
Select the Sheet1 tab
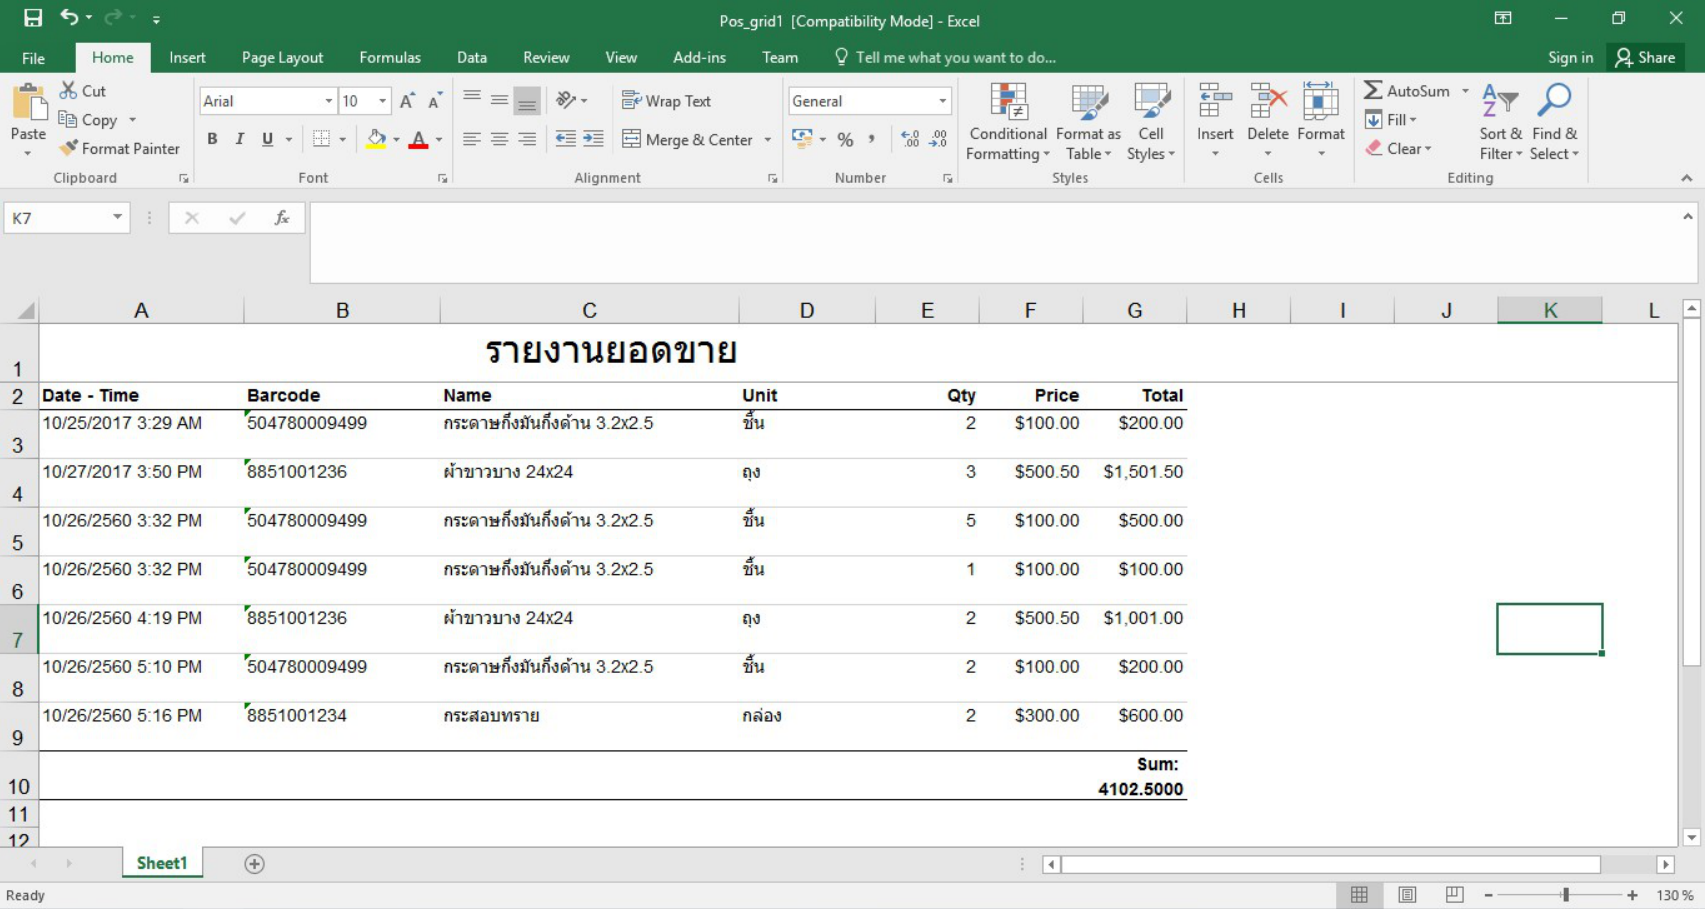click(162, 863)
